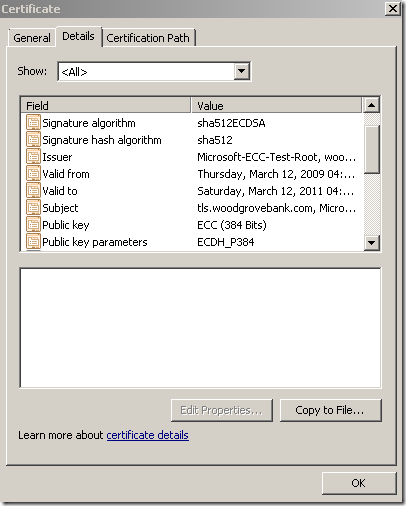Click the Subject field icon
This screenshot has height=506, width=406.
(33, 208)
